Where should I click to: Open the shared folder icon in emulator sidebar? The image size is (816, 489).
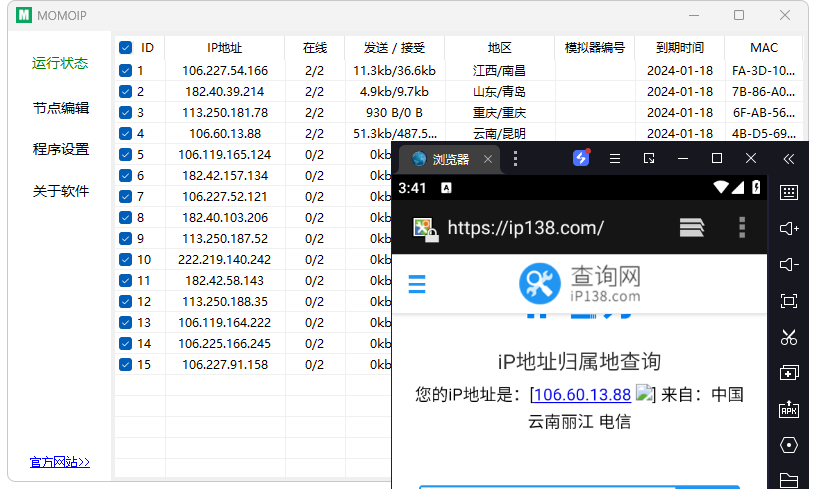coord(788,480)
